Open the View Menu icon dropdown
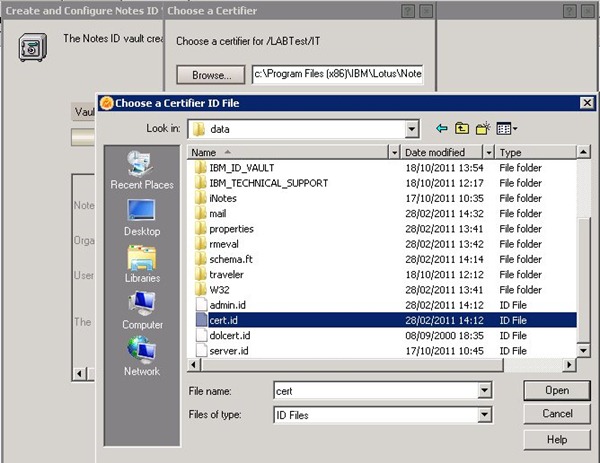Viewport: 600px width, 463px height. [x=507, y=129]
